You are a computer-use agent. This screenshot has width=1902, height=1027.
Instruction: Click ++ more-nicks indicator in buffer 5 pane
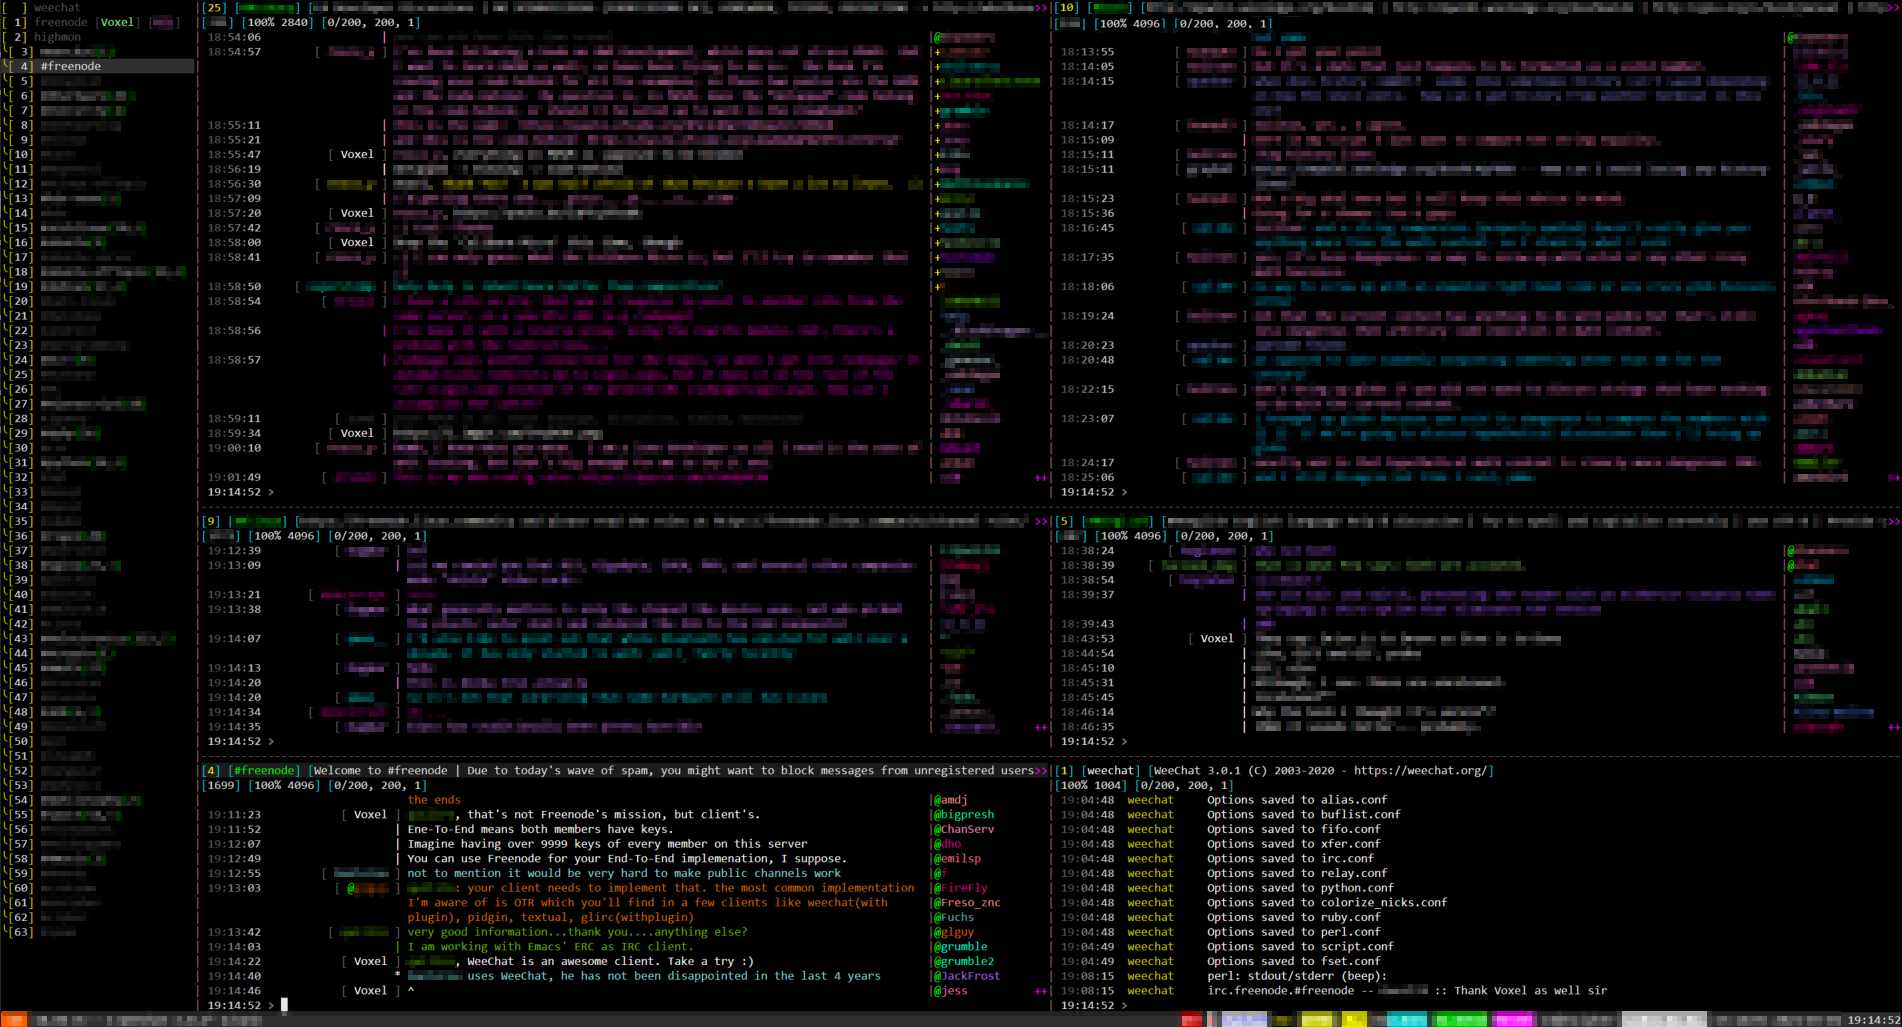point(1894,727)
